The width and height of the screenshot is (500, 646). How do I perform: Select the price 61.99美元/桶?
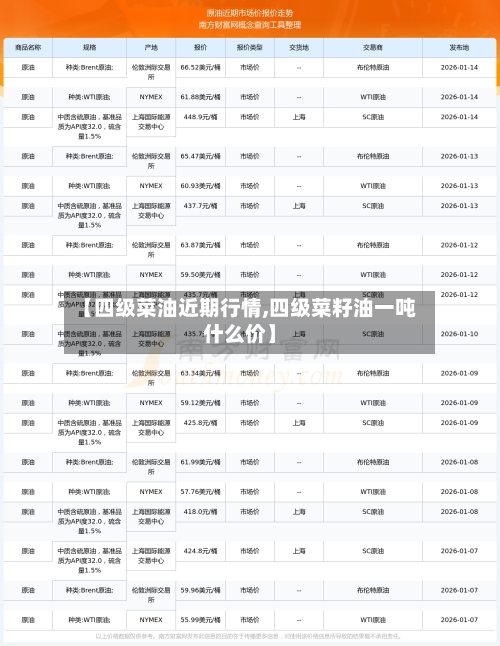(201, 462)
